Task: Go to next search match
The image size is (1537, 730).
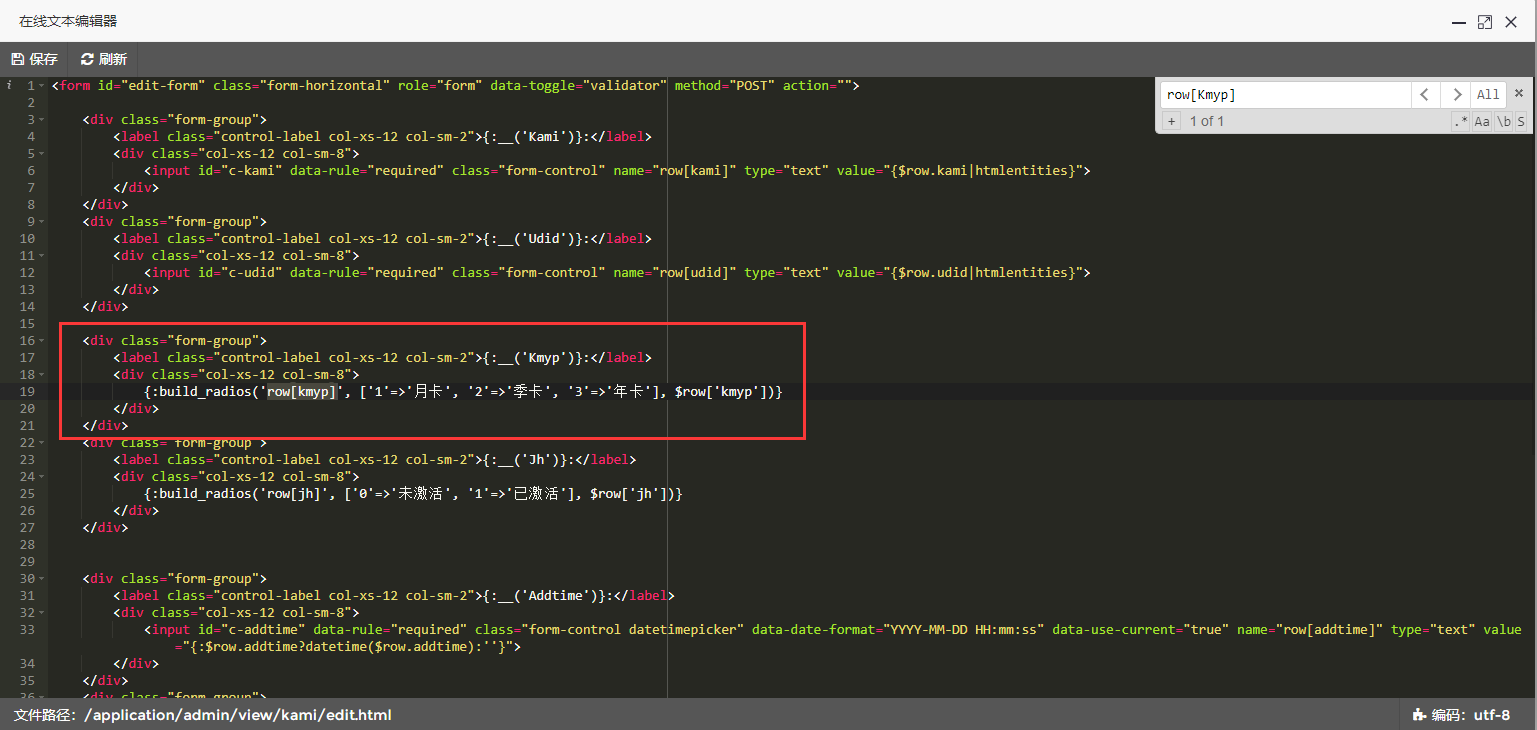Action: pyautogui.click(x=1456, y=95)
